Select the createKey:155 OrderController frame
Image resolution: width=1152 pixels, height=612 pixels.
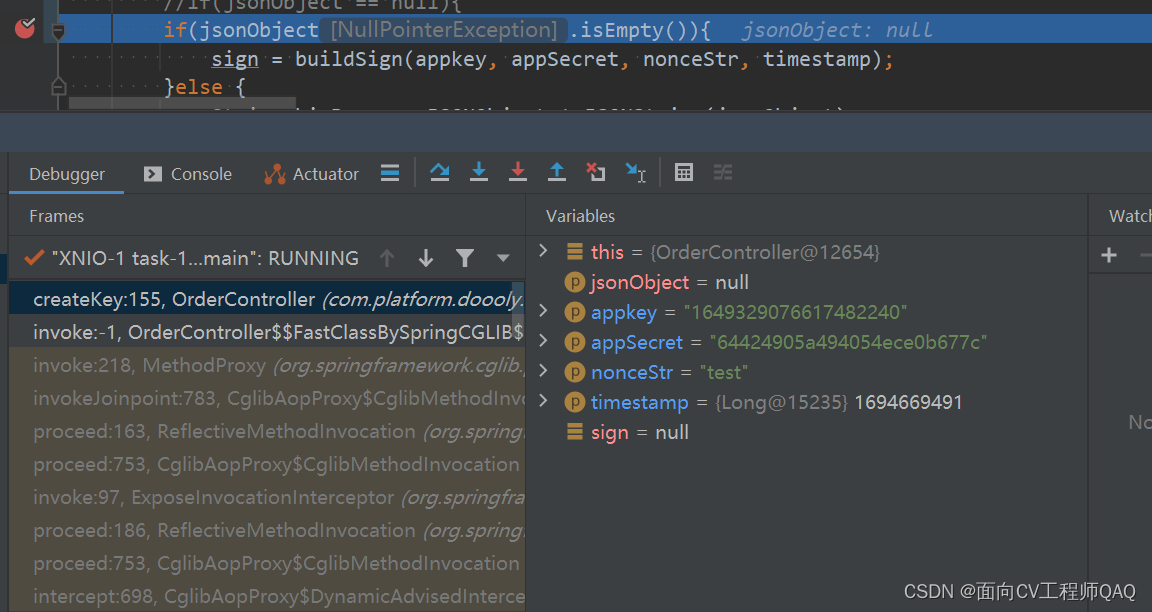pos(200,298)
